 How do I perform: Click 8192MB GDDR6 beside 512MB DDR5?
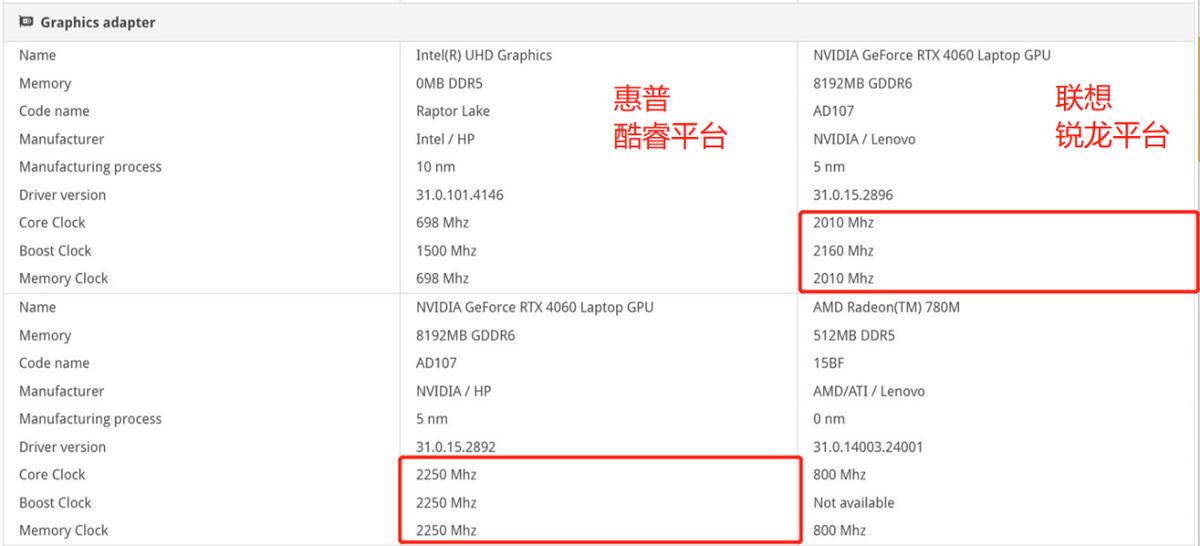coord(465,335)
